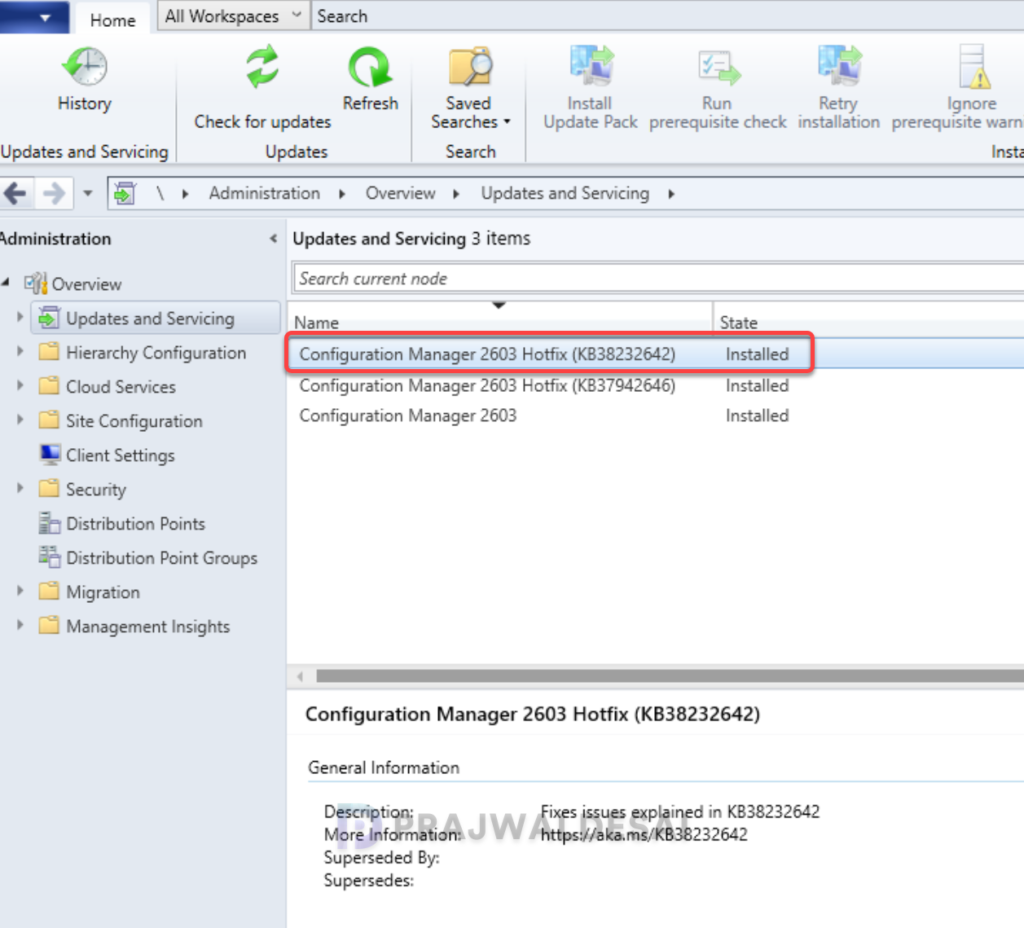This screenshot has height=928, width=1024.
Task: Click the Migration folder icon
Action: tap(49, 591)
